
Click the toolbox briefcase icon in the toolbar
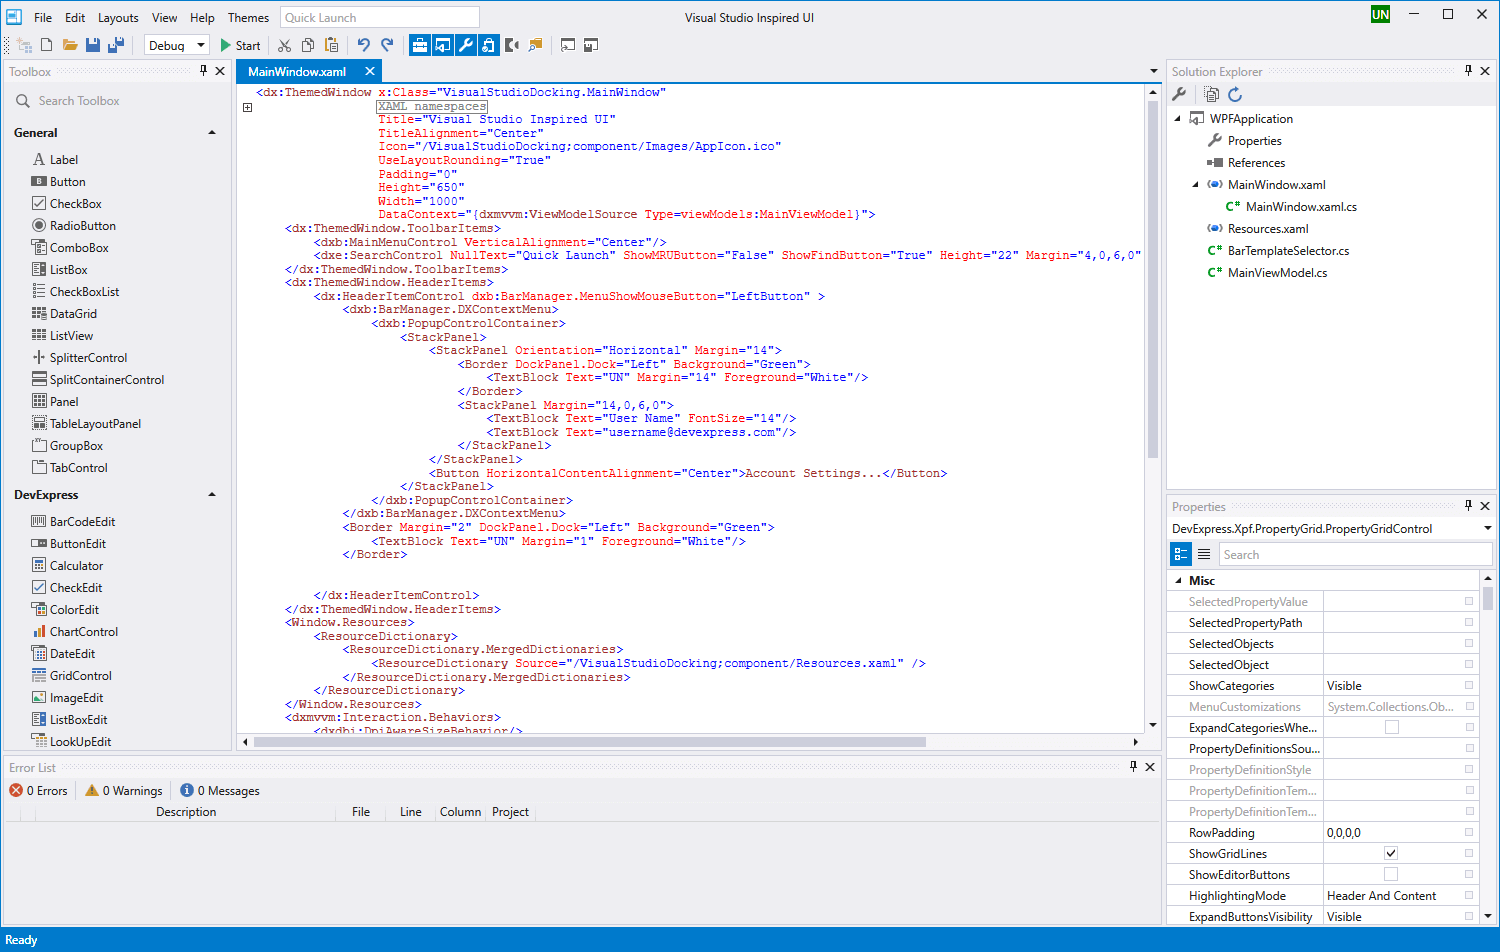coord(420,45)
